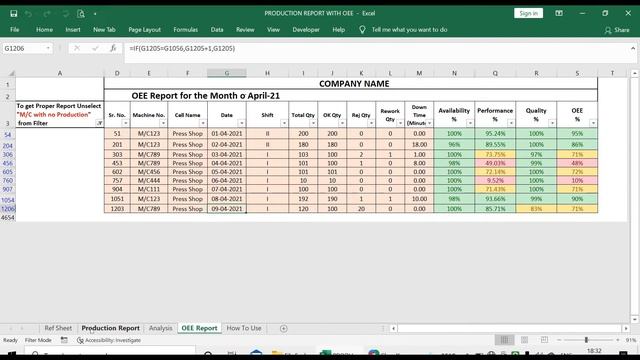The image size is (640, 360).
Task: Switch to Page Layout view icon
Action: click(x=524, y=340)
